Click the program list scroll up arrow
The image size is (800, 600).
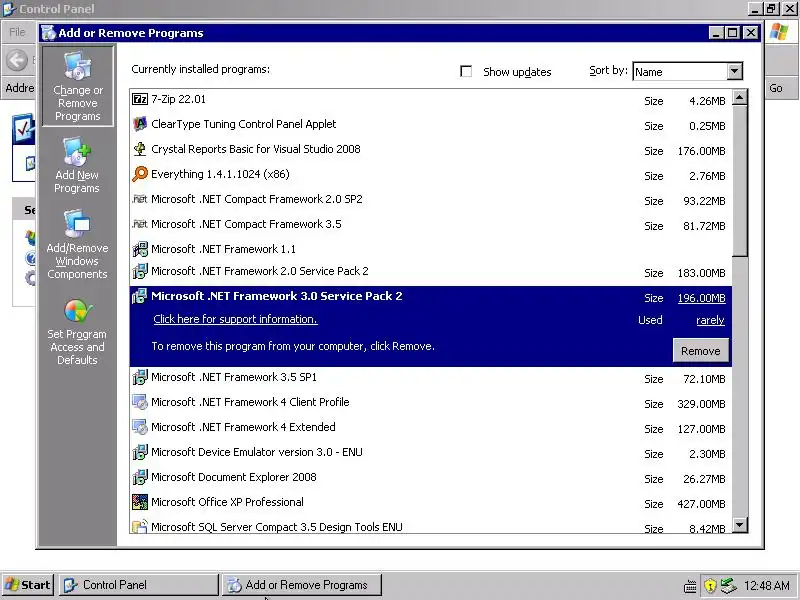point(740,97)
